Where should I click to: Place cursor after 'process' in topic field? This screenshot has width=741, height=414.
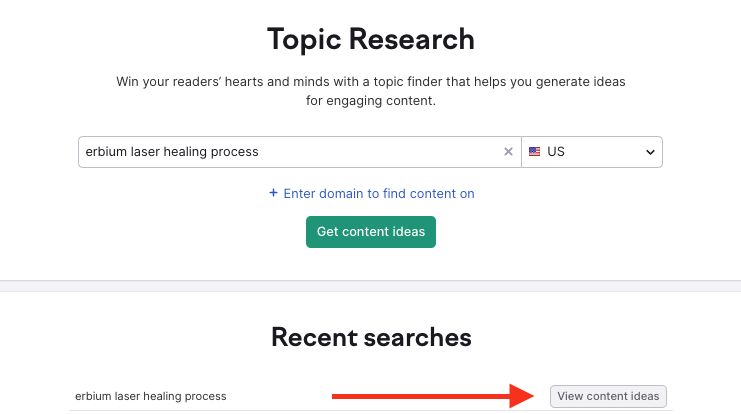260,152
